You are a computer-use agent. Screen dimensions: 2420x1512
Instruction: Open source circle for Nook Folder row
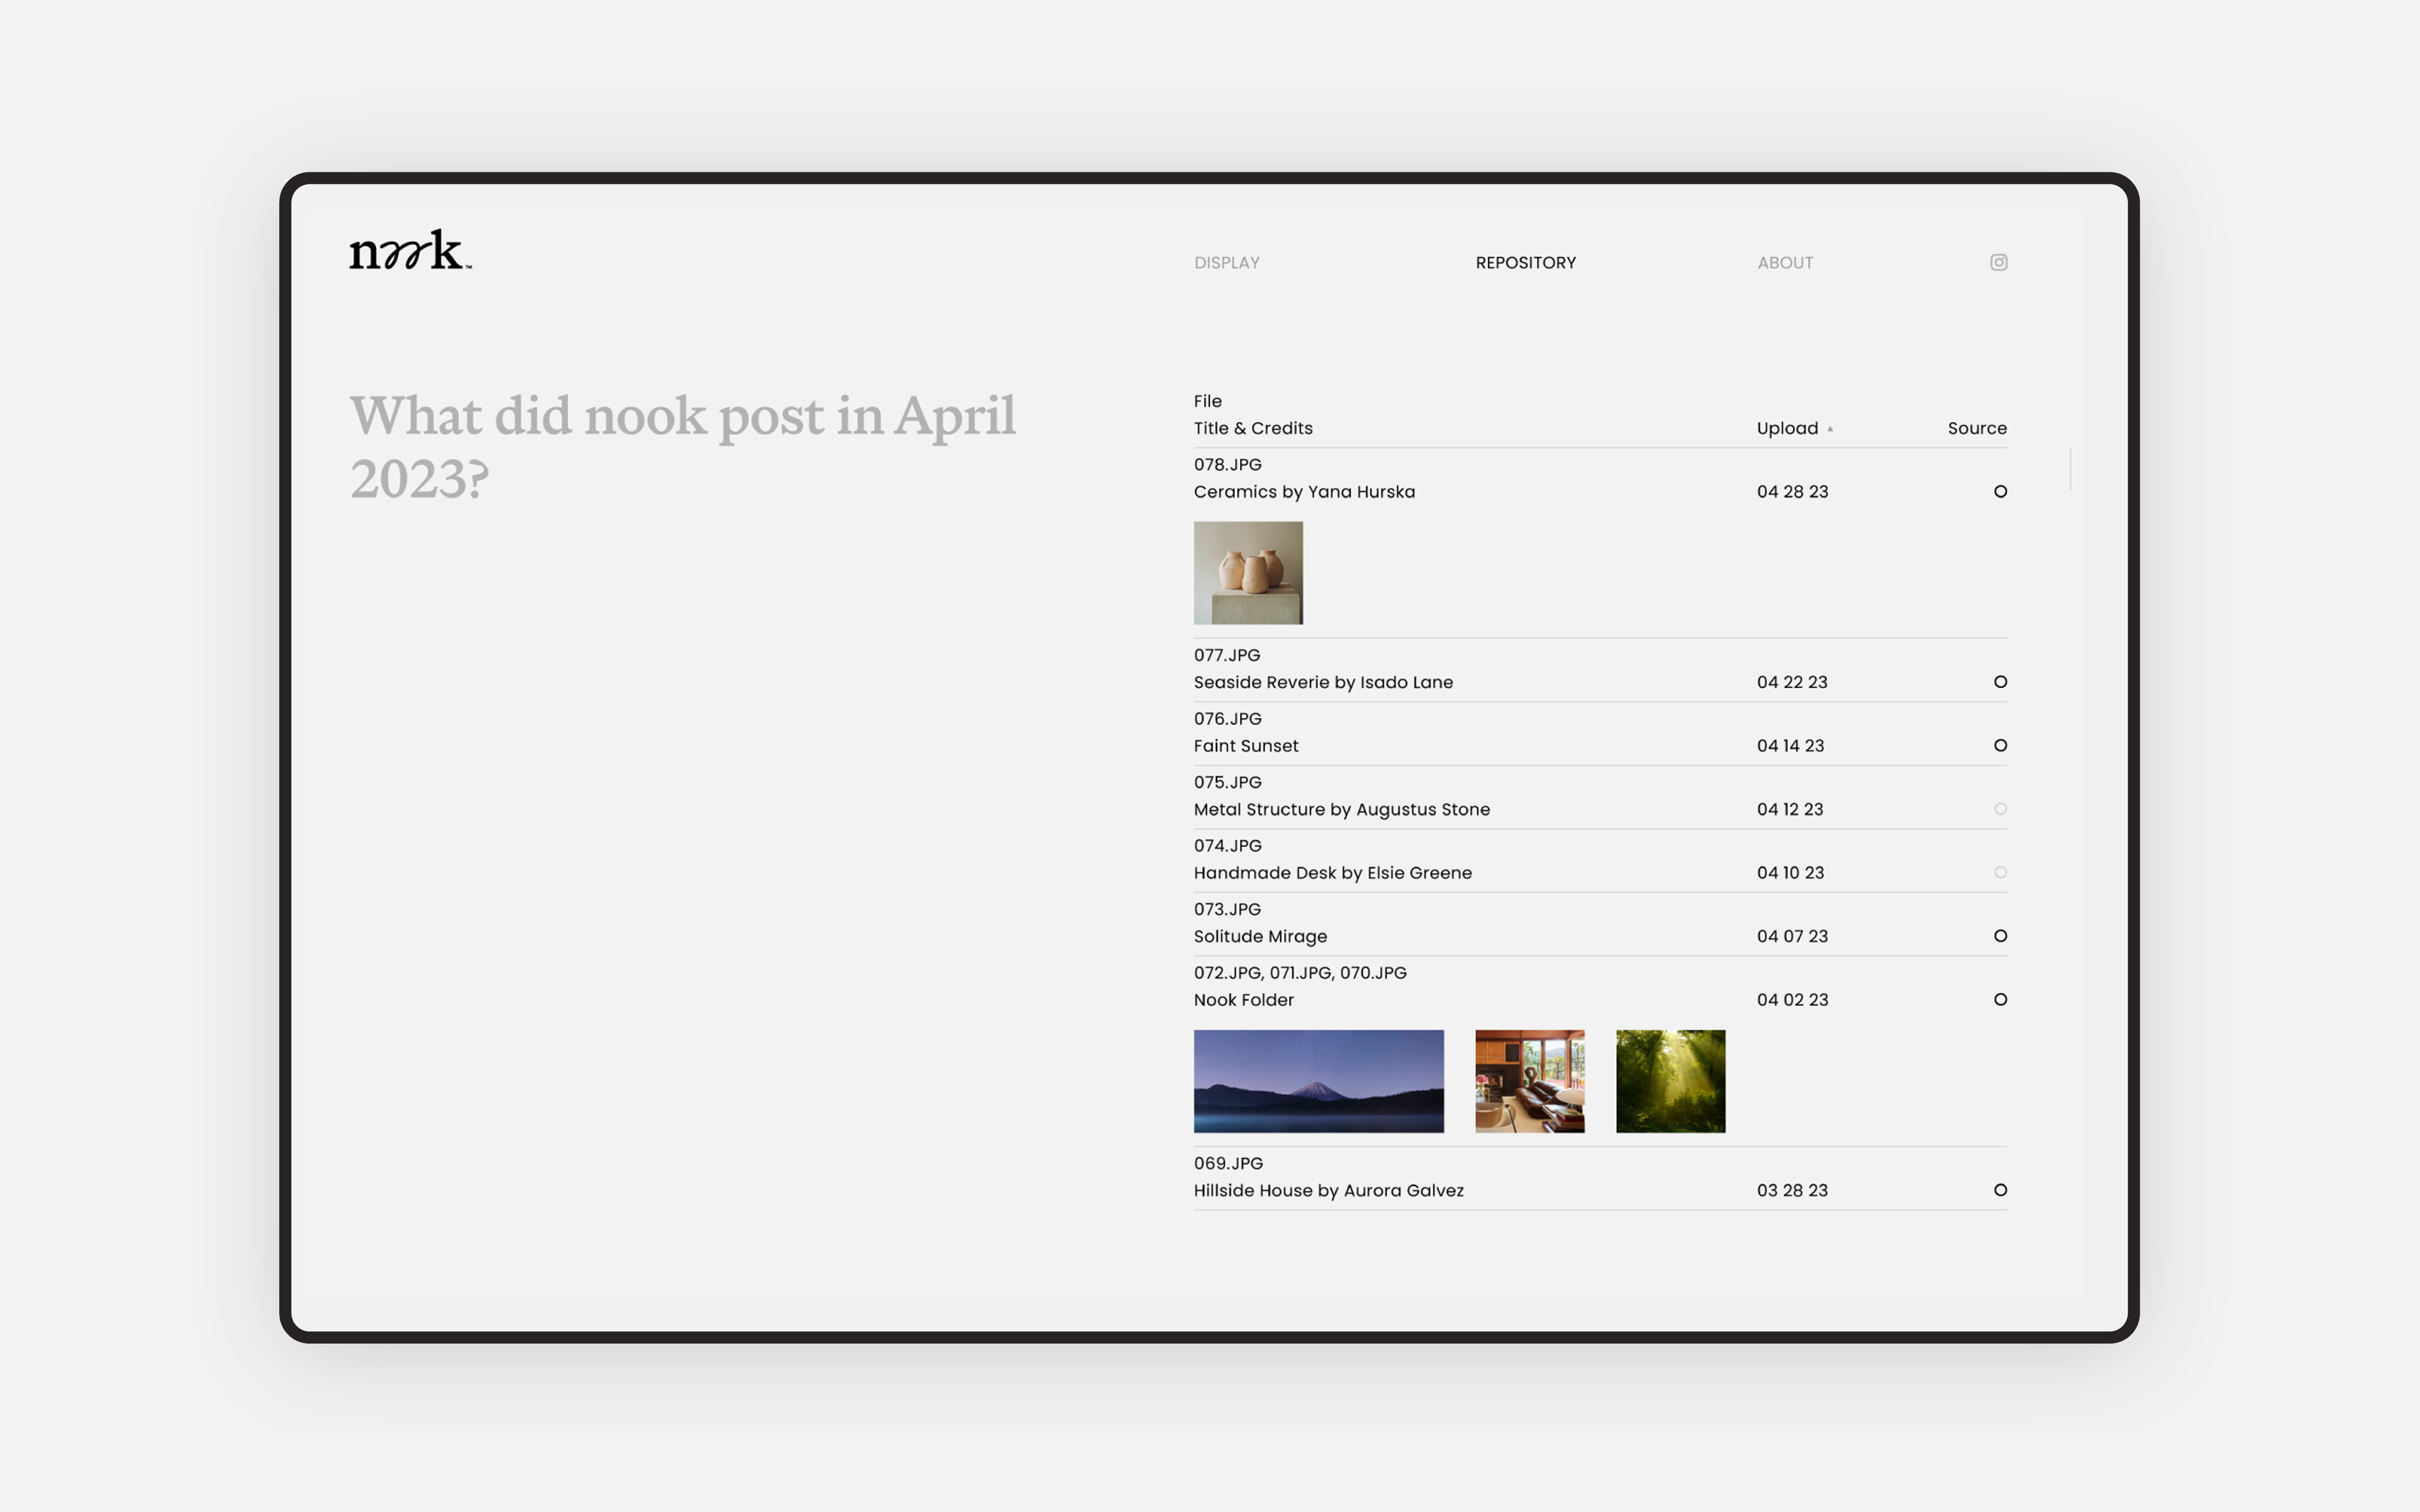click(x=2000, y=999)
